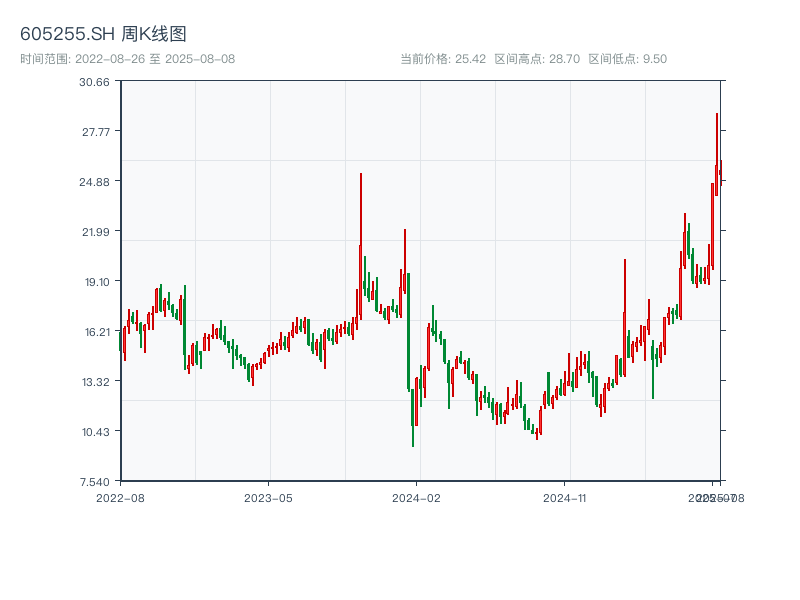The image size is (800, 600).
Task: Select the date range text 2022-08-26 至 2025-08-08
Action: pyautogui.click(x=155, y=59)
